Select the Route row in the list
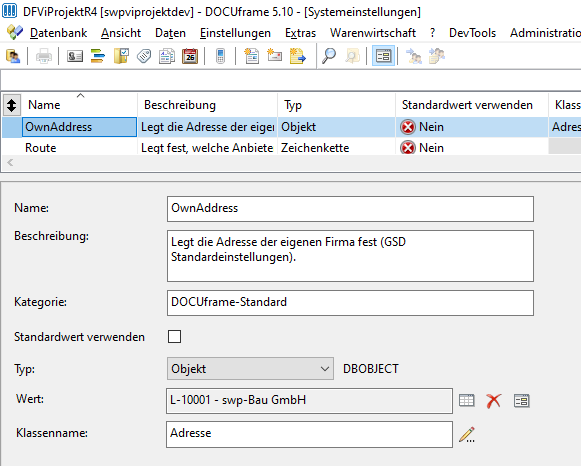 (x=290, y=148)
